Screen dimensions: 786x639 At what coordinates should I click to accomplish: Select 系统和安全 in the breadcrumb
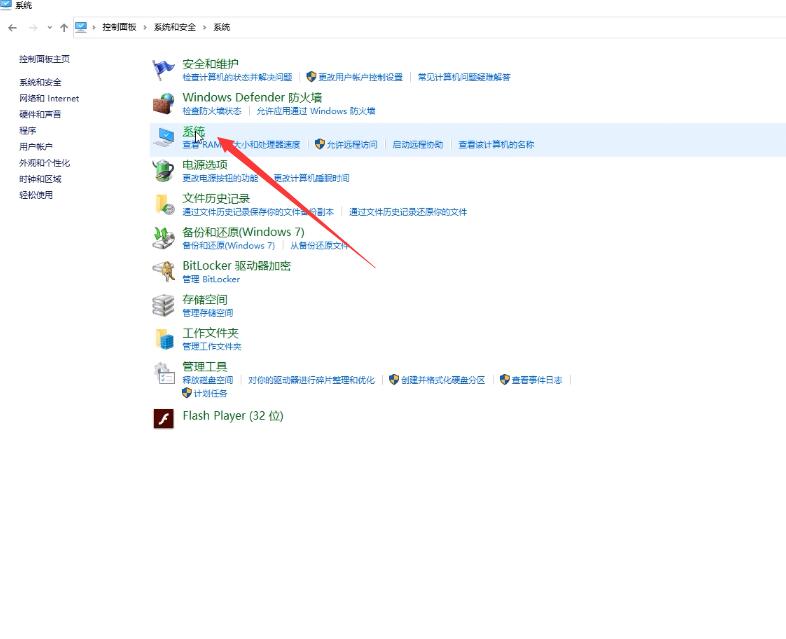(x=174, y=27)
